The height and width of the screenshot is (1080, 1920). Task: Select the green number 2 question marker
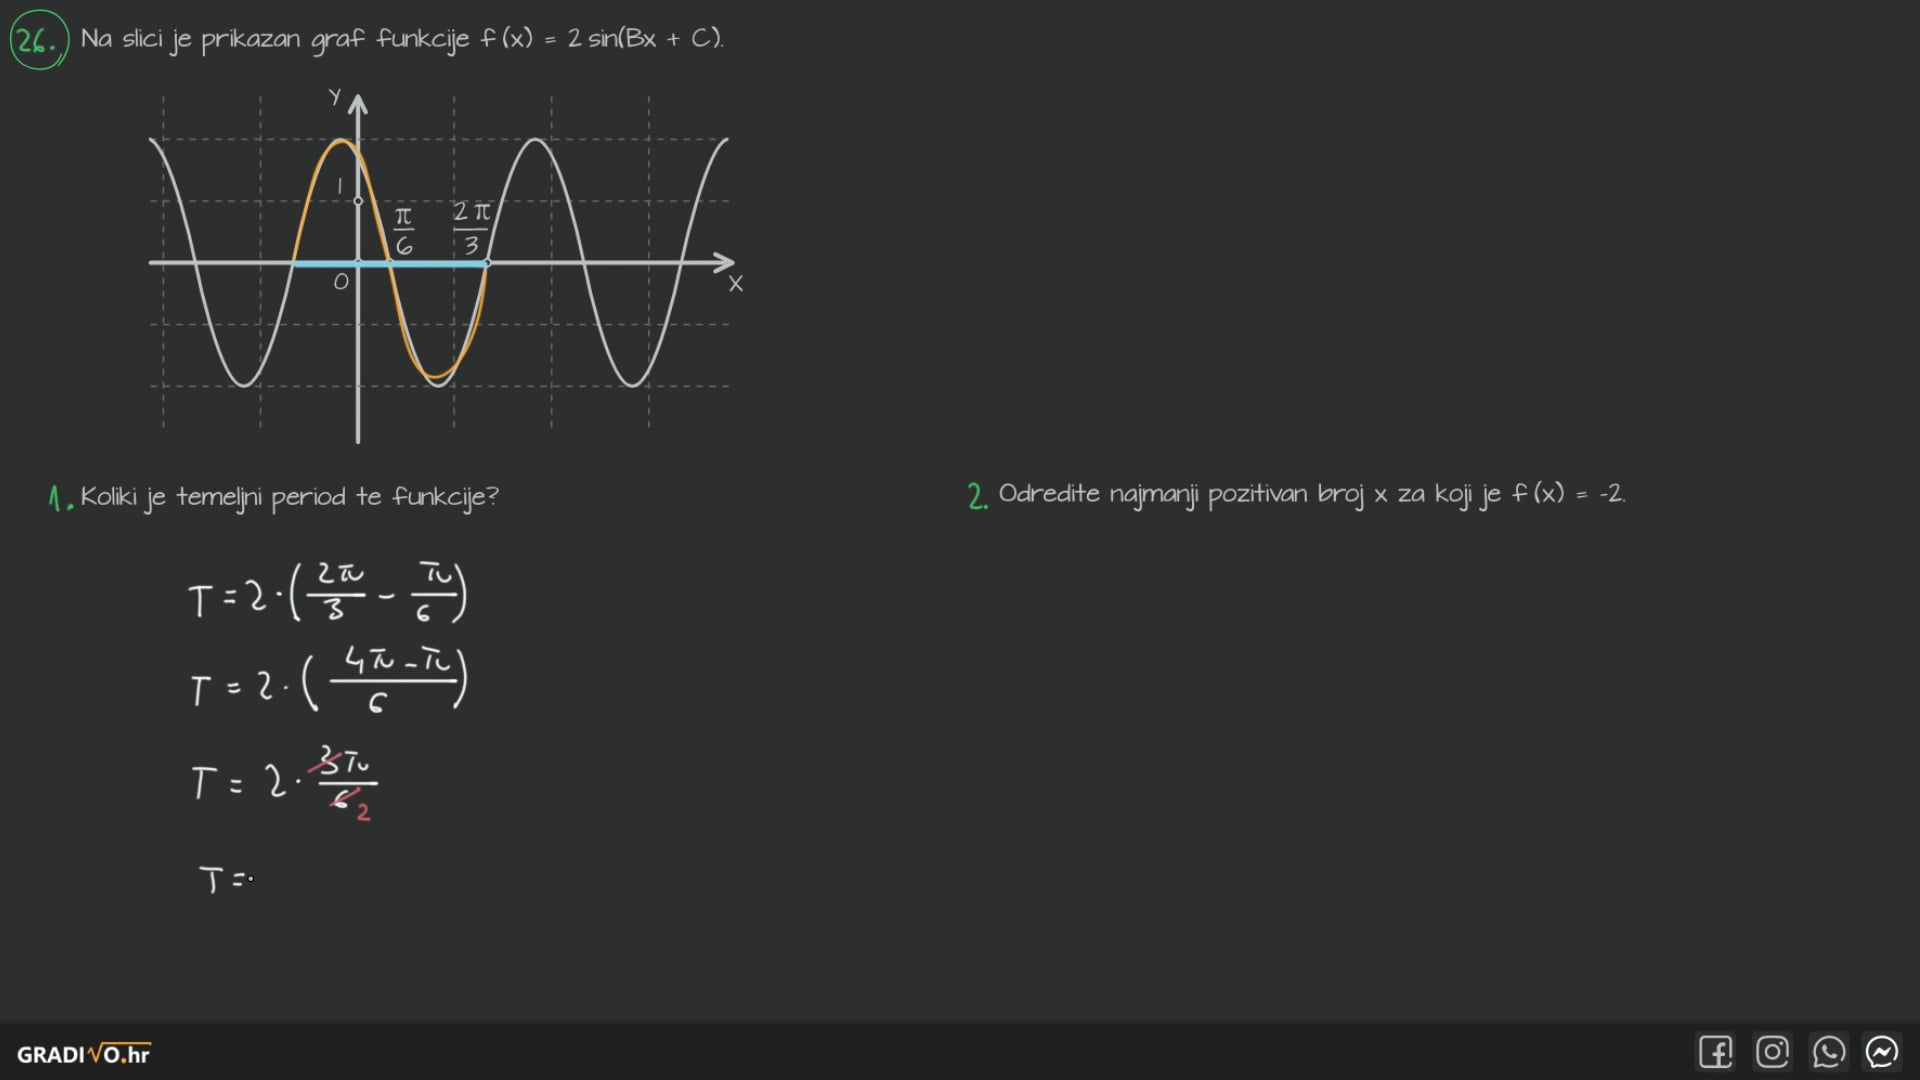(977, 496)
